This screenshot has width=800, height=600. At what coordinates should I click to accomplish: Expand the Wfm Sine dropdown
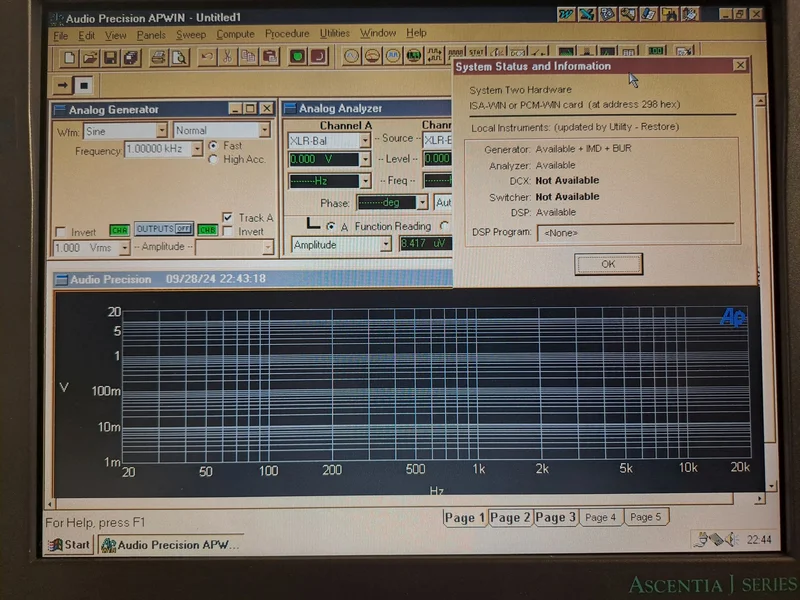tap(161, 131)
